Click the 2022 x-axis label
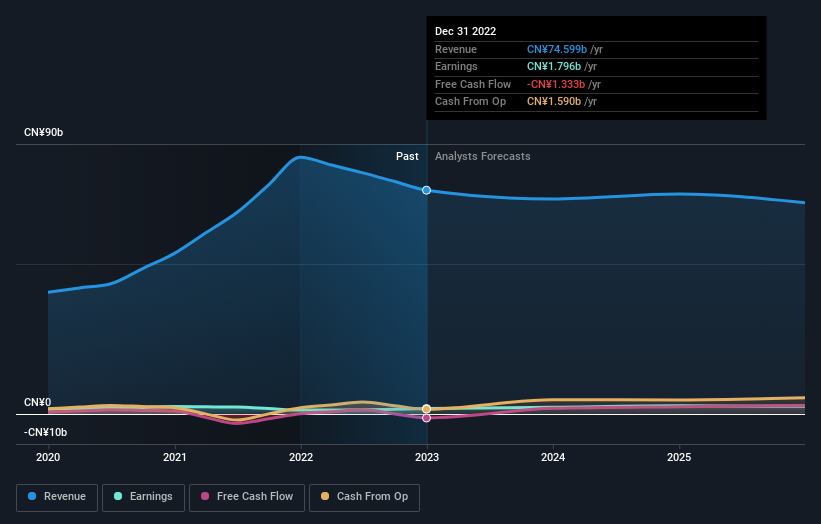The height and width of the screenshot is (524, 821). (x=301, y=457)
